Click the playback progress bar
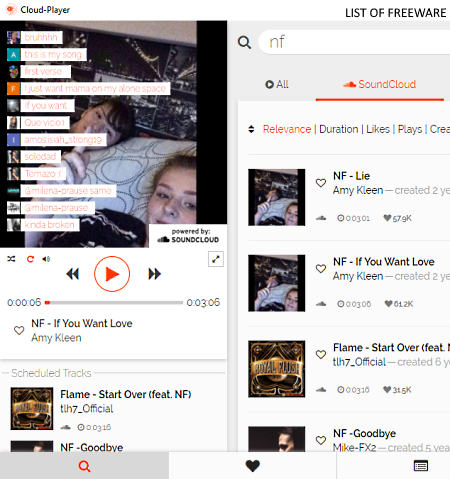The image size is (450, 479). tap(114, 303)
